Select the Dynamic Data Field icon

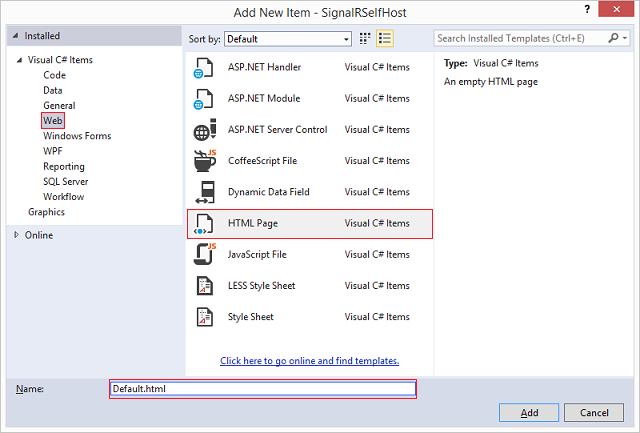tap(204, 192)
